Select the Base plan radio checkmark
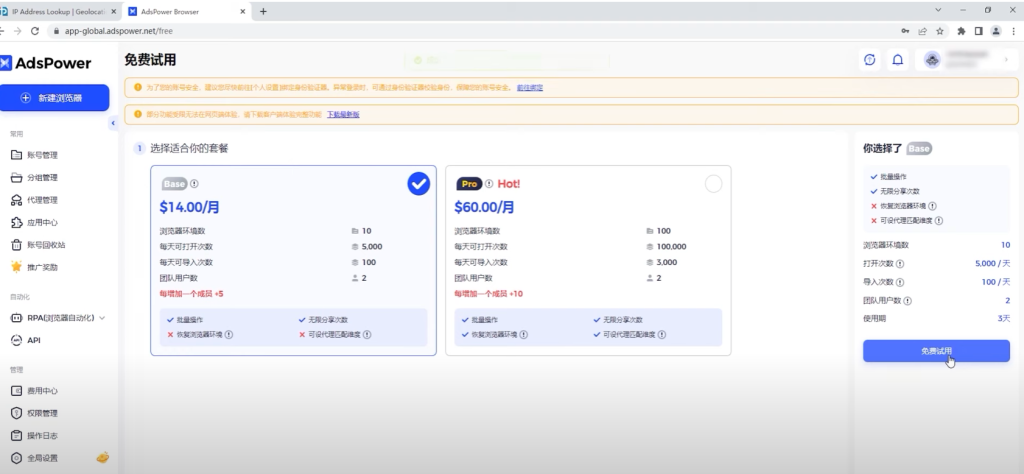The width and height of the screenshot is (1024, 474). pos(419,183)
